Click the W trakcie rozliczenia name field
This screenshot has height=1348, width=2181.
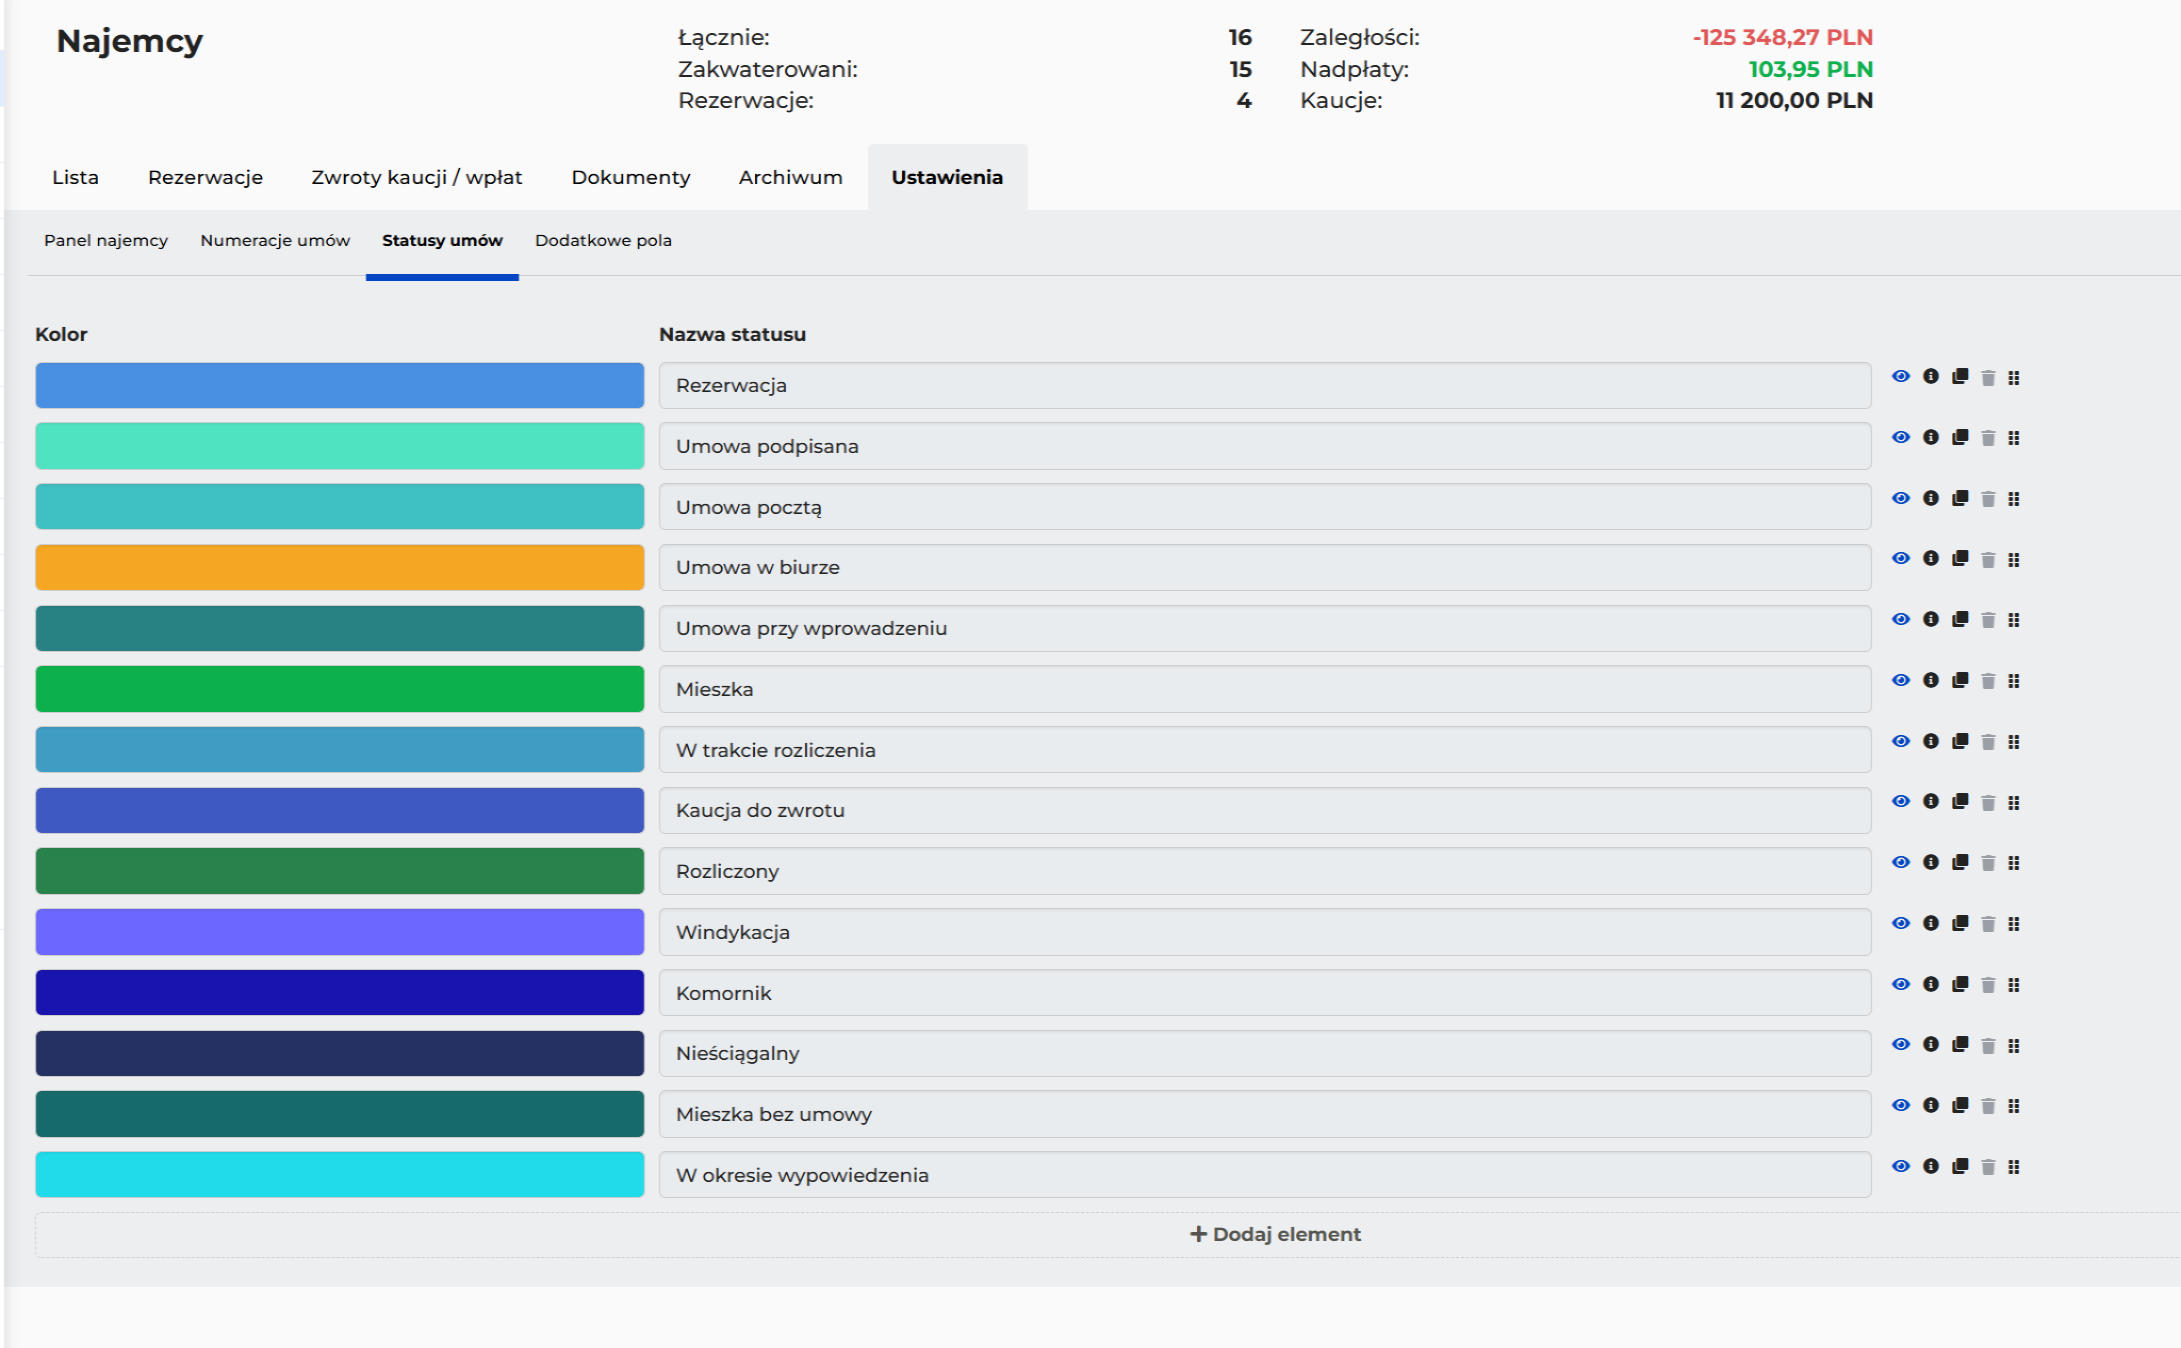[1264, 750]
